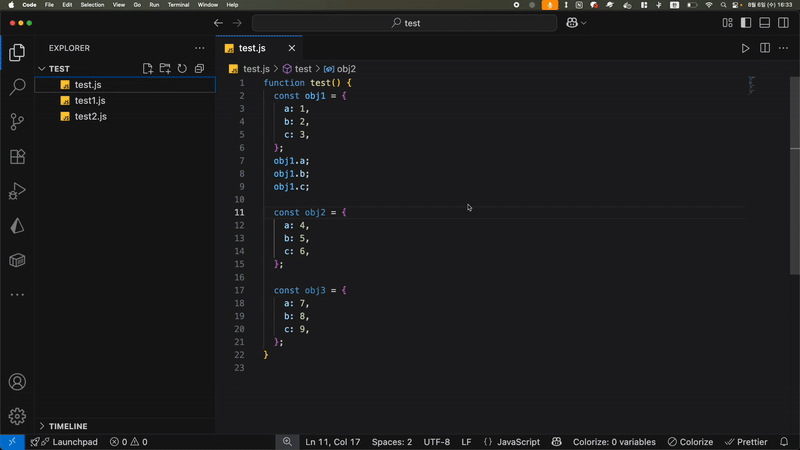Toggle the bottom panel visibility
This screenshot has height=450, width=800.
tap(765, 23)
